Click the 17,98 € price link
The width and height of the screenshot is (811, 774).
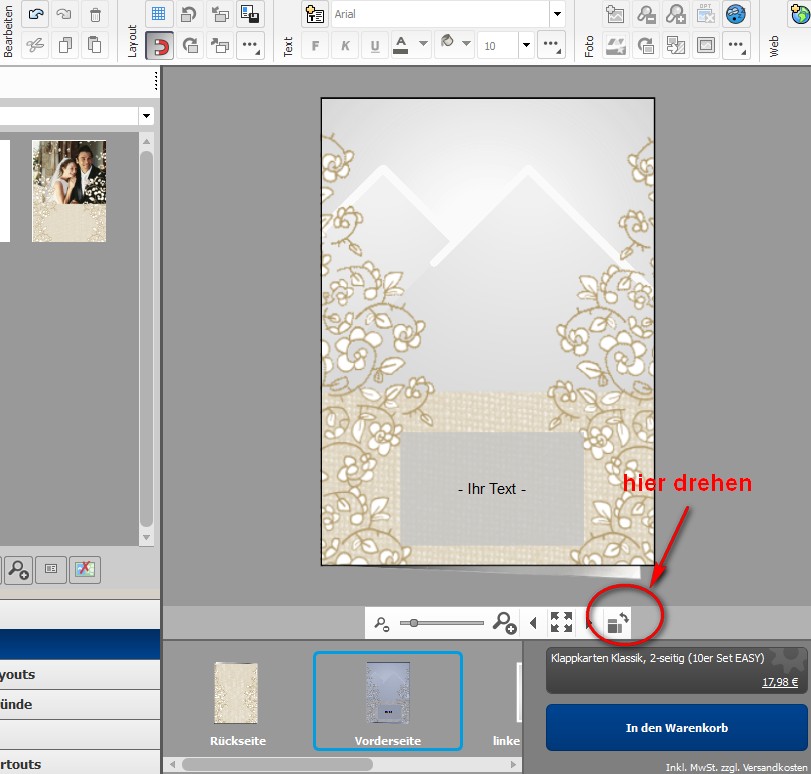click(x=780, y=682)
